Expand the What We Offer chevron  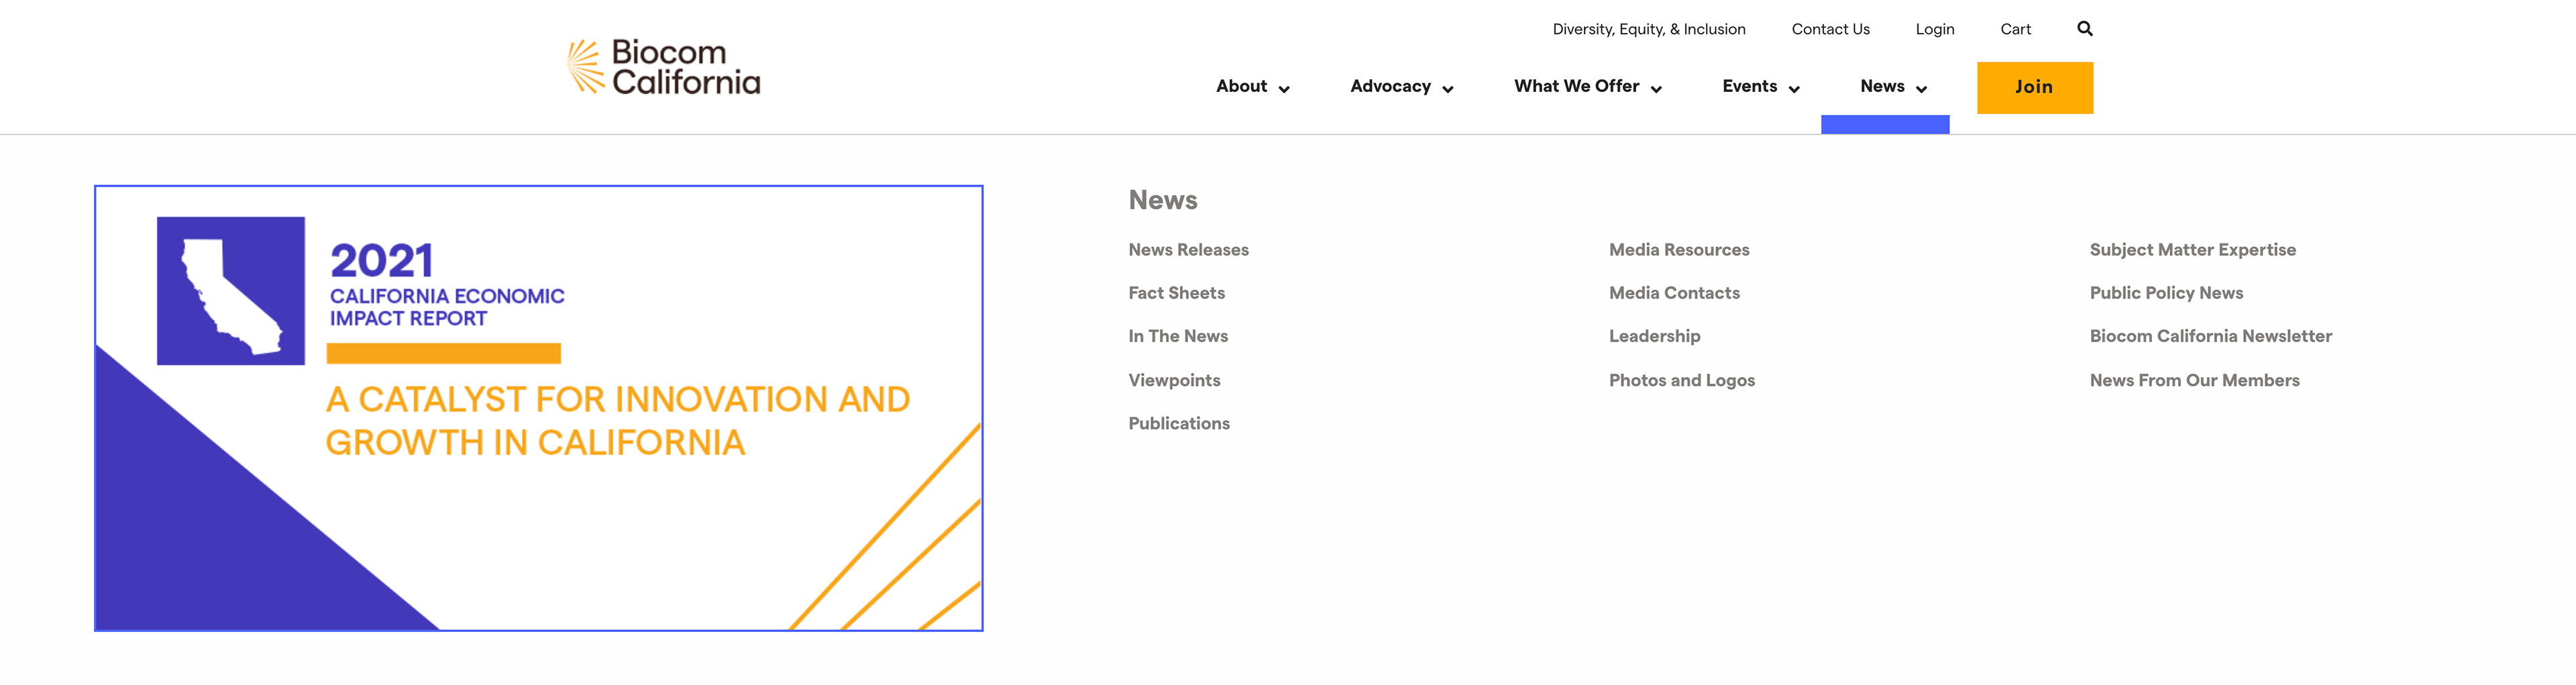[x=1656, y=89]
